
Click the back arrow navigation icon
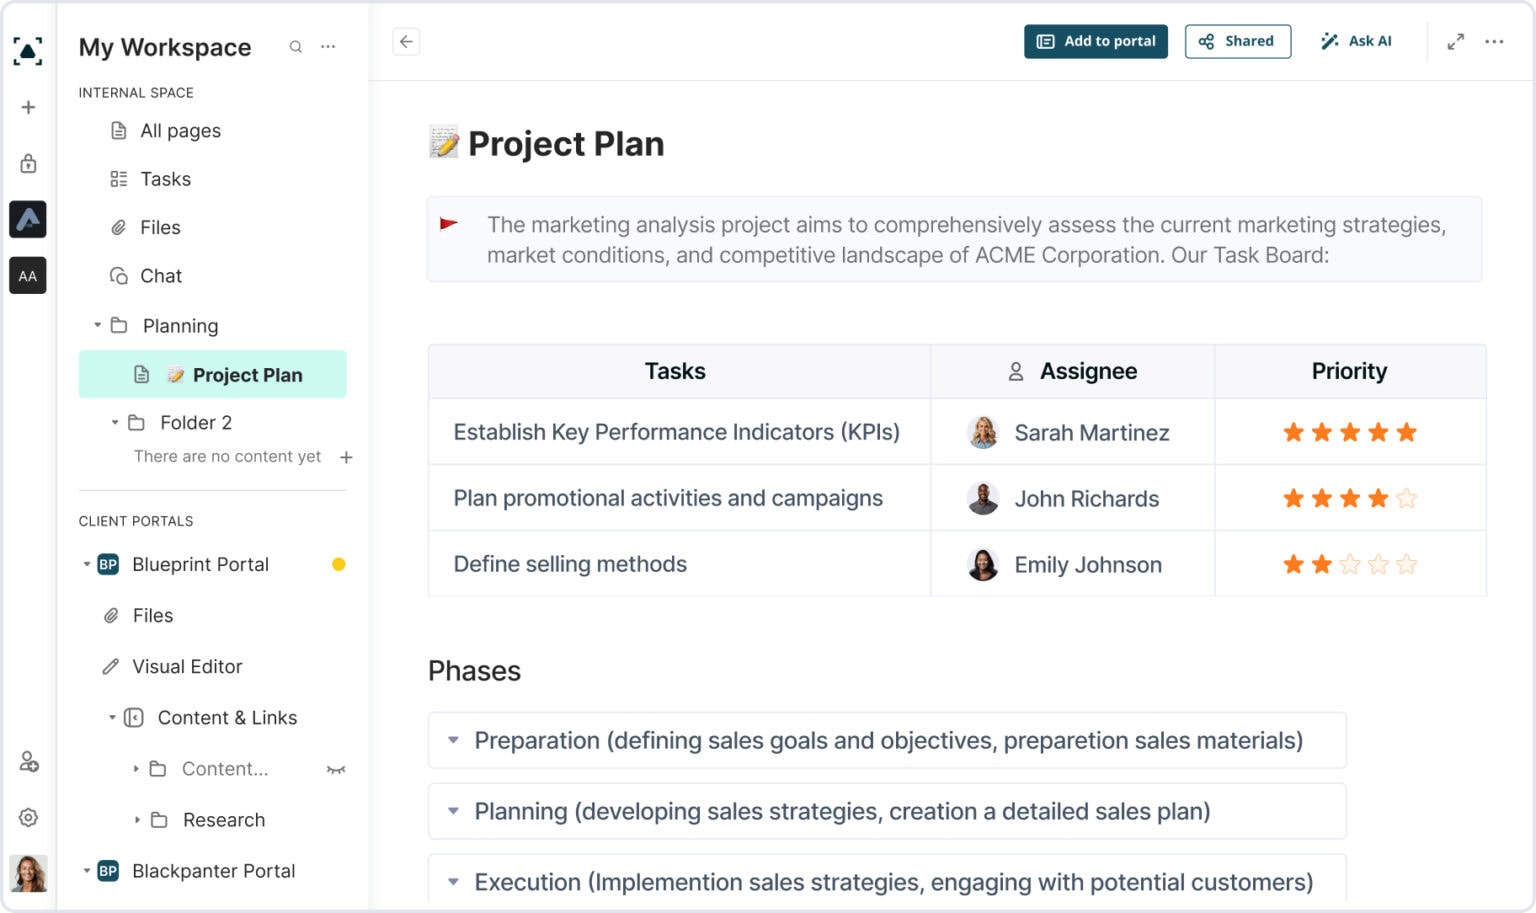[406, 42]
